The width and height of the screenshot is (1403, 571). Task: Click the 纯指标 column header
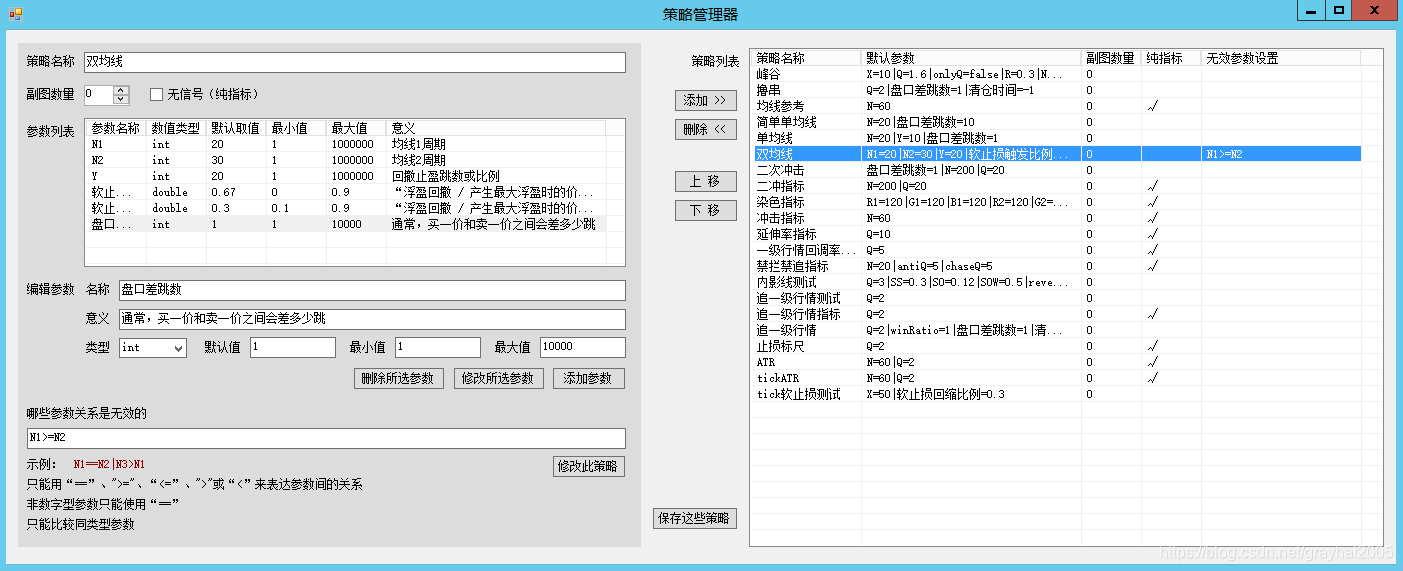click(1171, 58)
